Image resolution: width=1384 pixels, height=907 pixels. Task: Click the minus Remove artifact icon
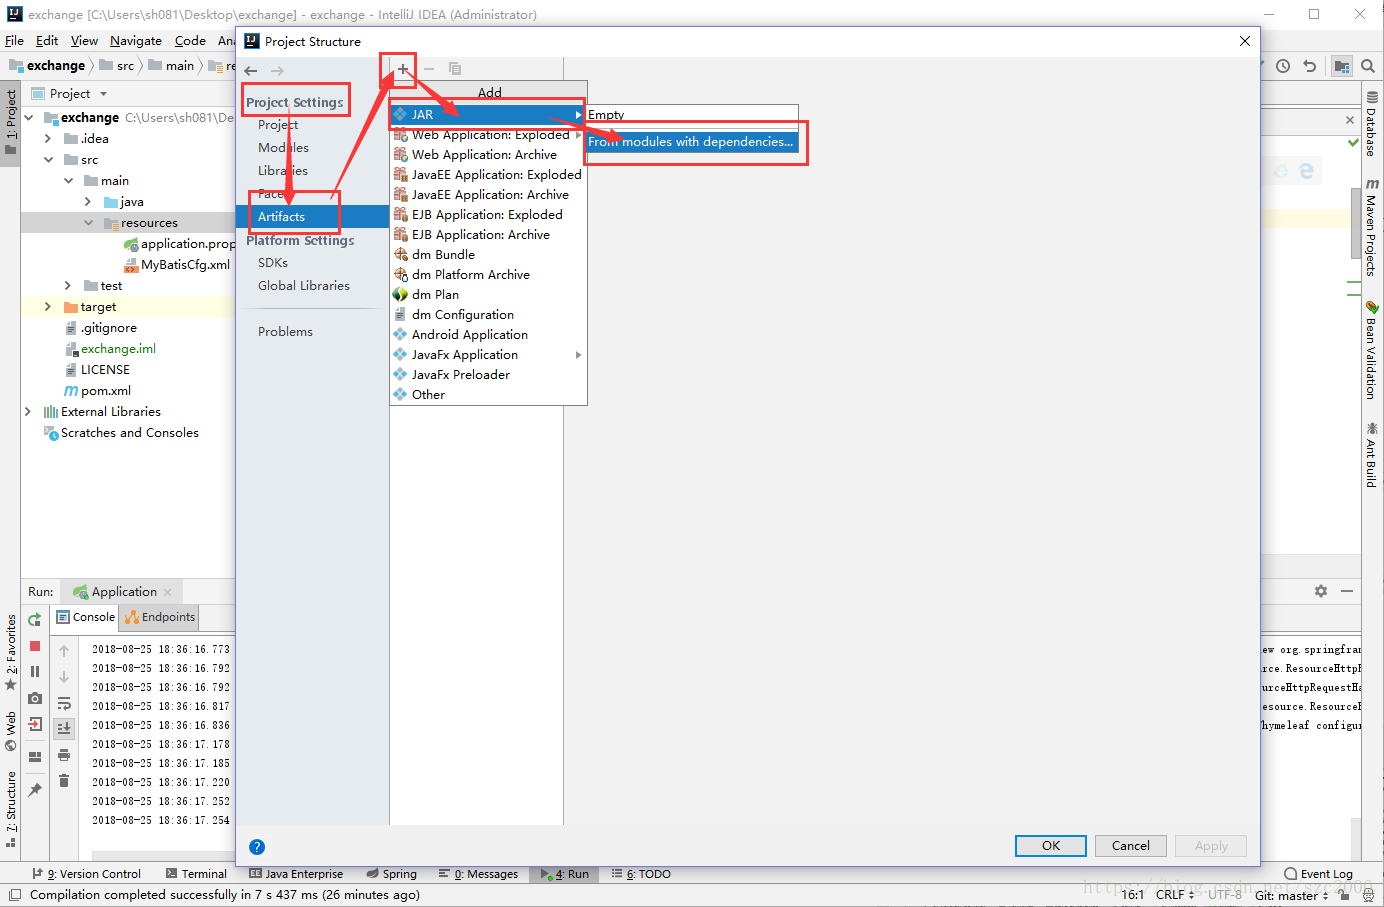tap(429, 69)
